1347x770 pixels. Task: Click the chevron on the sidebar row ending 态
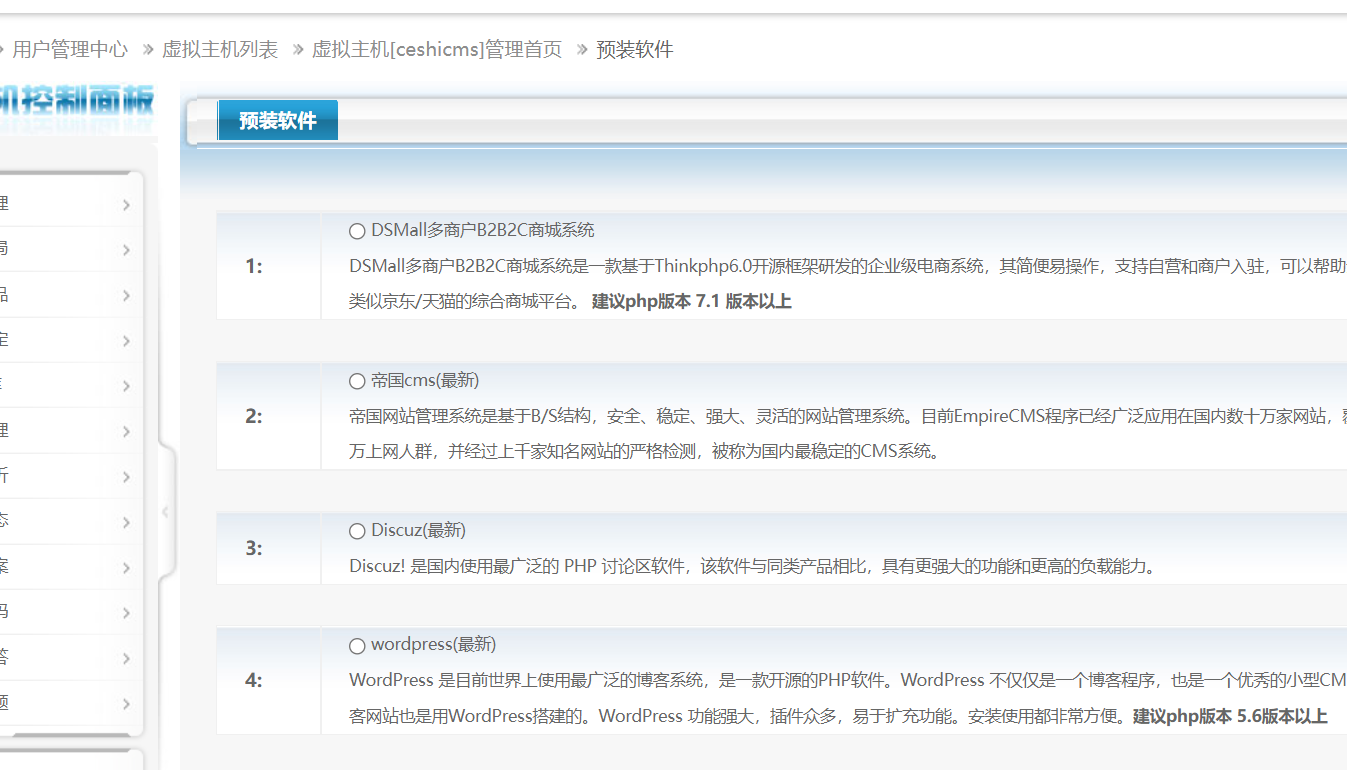(x=126, y=522)
